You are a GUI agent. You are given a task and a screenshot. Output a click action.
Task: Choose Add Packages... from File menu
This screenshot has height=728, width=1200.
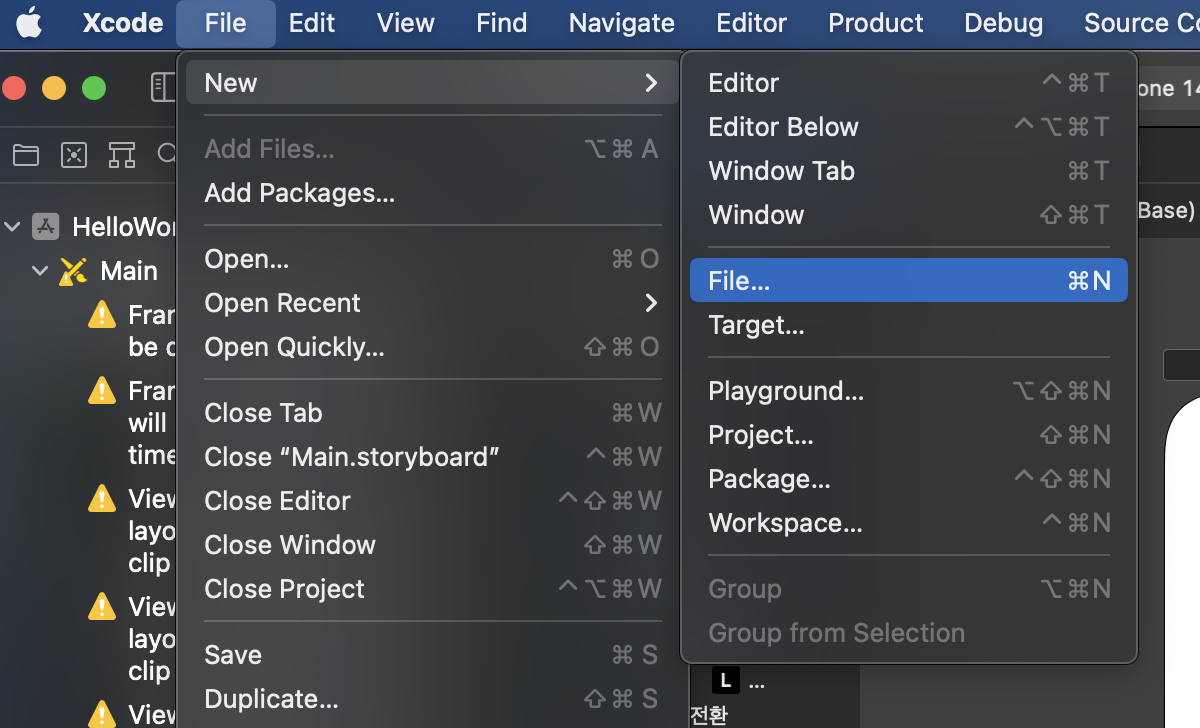[x=433, y=193]
